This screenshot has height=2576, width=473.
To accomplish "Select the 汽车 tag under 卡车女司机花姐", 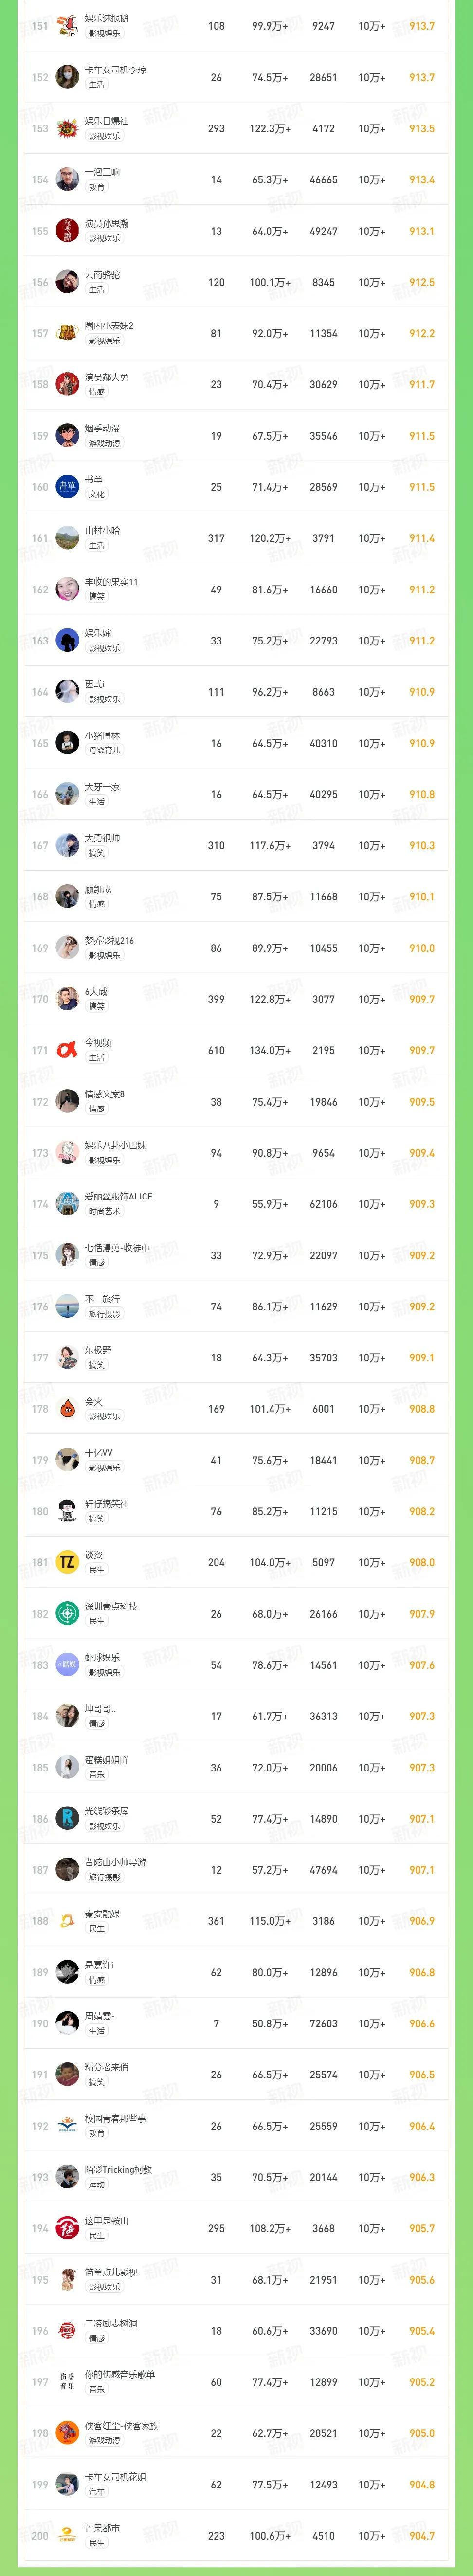I will point(96,2492).
